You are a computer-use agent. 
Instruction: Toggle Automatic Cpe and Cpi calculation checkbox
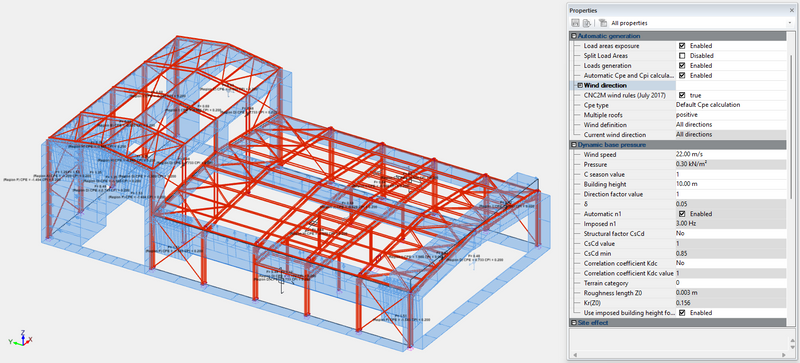(682, 76)
